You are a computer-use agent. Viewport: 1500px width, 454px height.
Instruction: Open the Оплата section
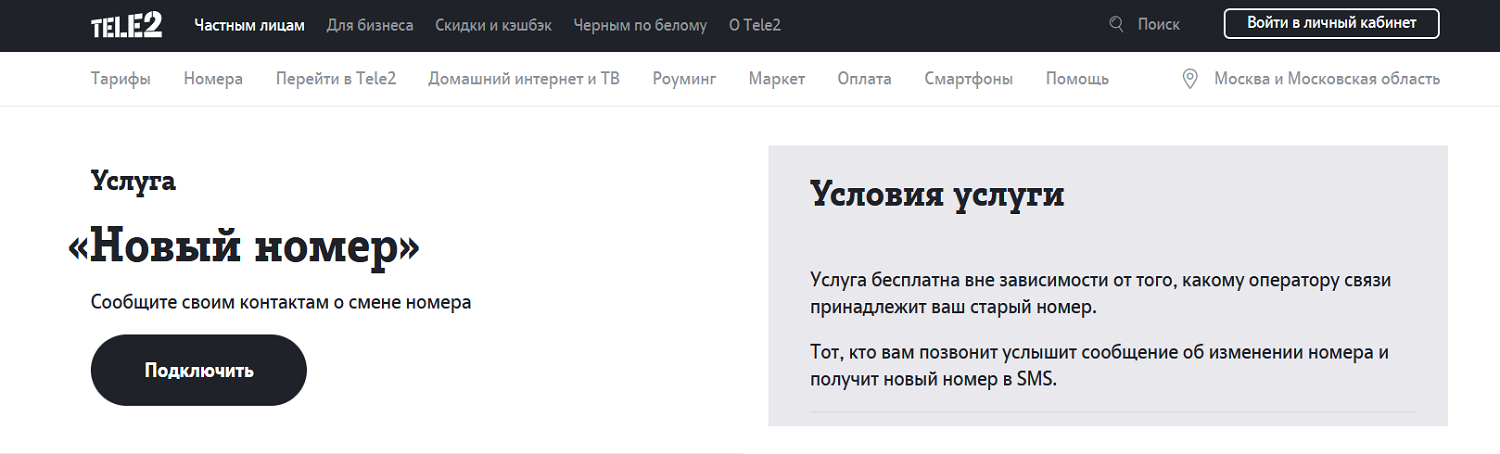coord(865,79)
